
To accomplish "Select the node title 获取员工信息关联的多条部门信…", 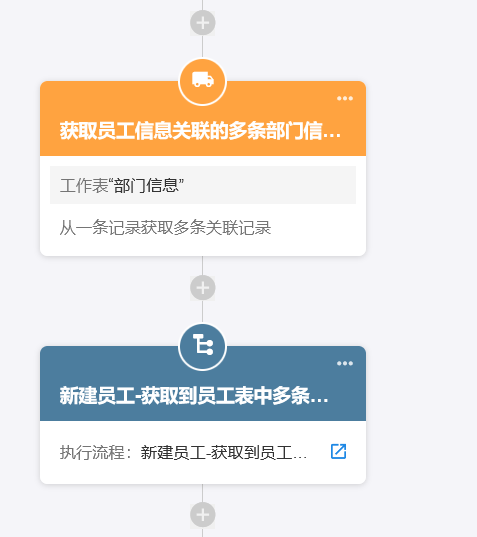I will [x=200, y=131].
